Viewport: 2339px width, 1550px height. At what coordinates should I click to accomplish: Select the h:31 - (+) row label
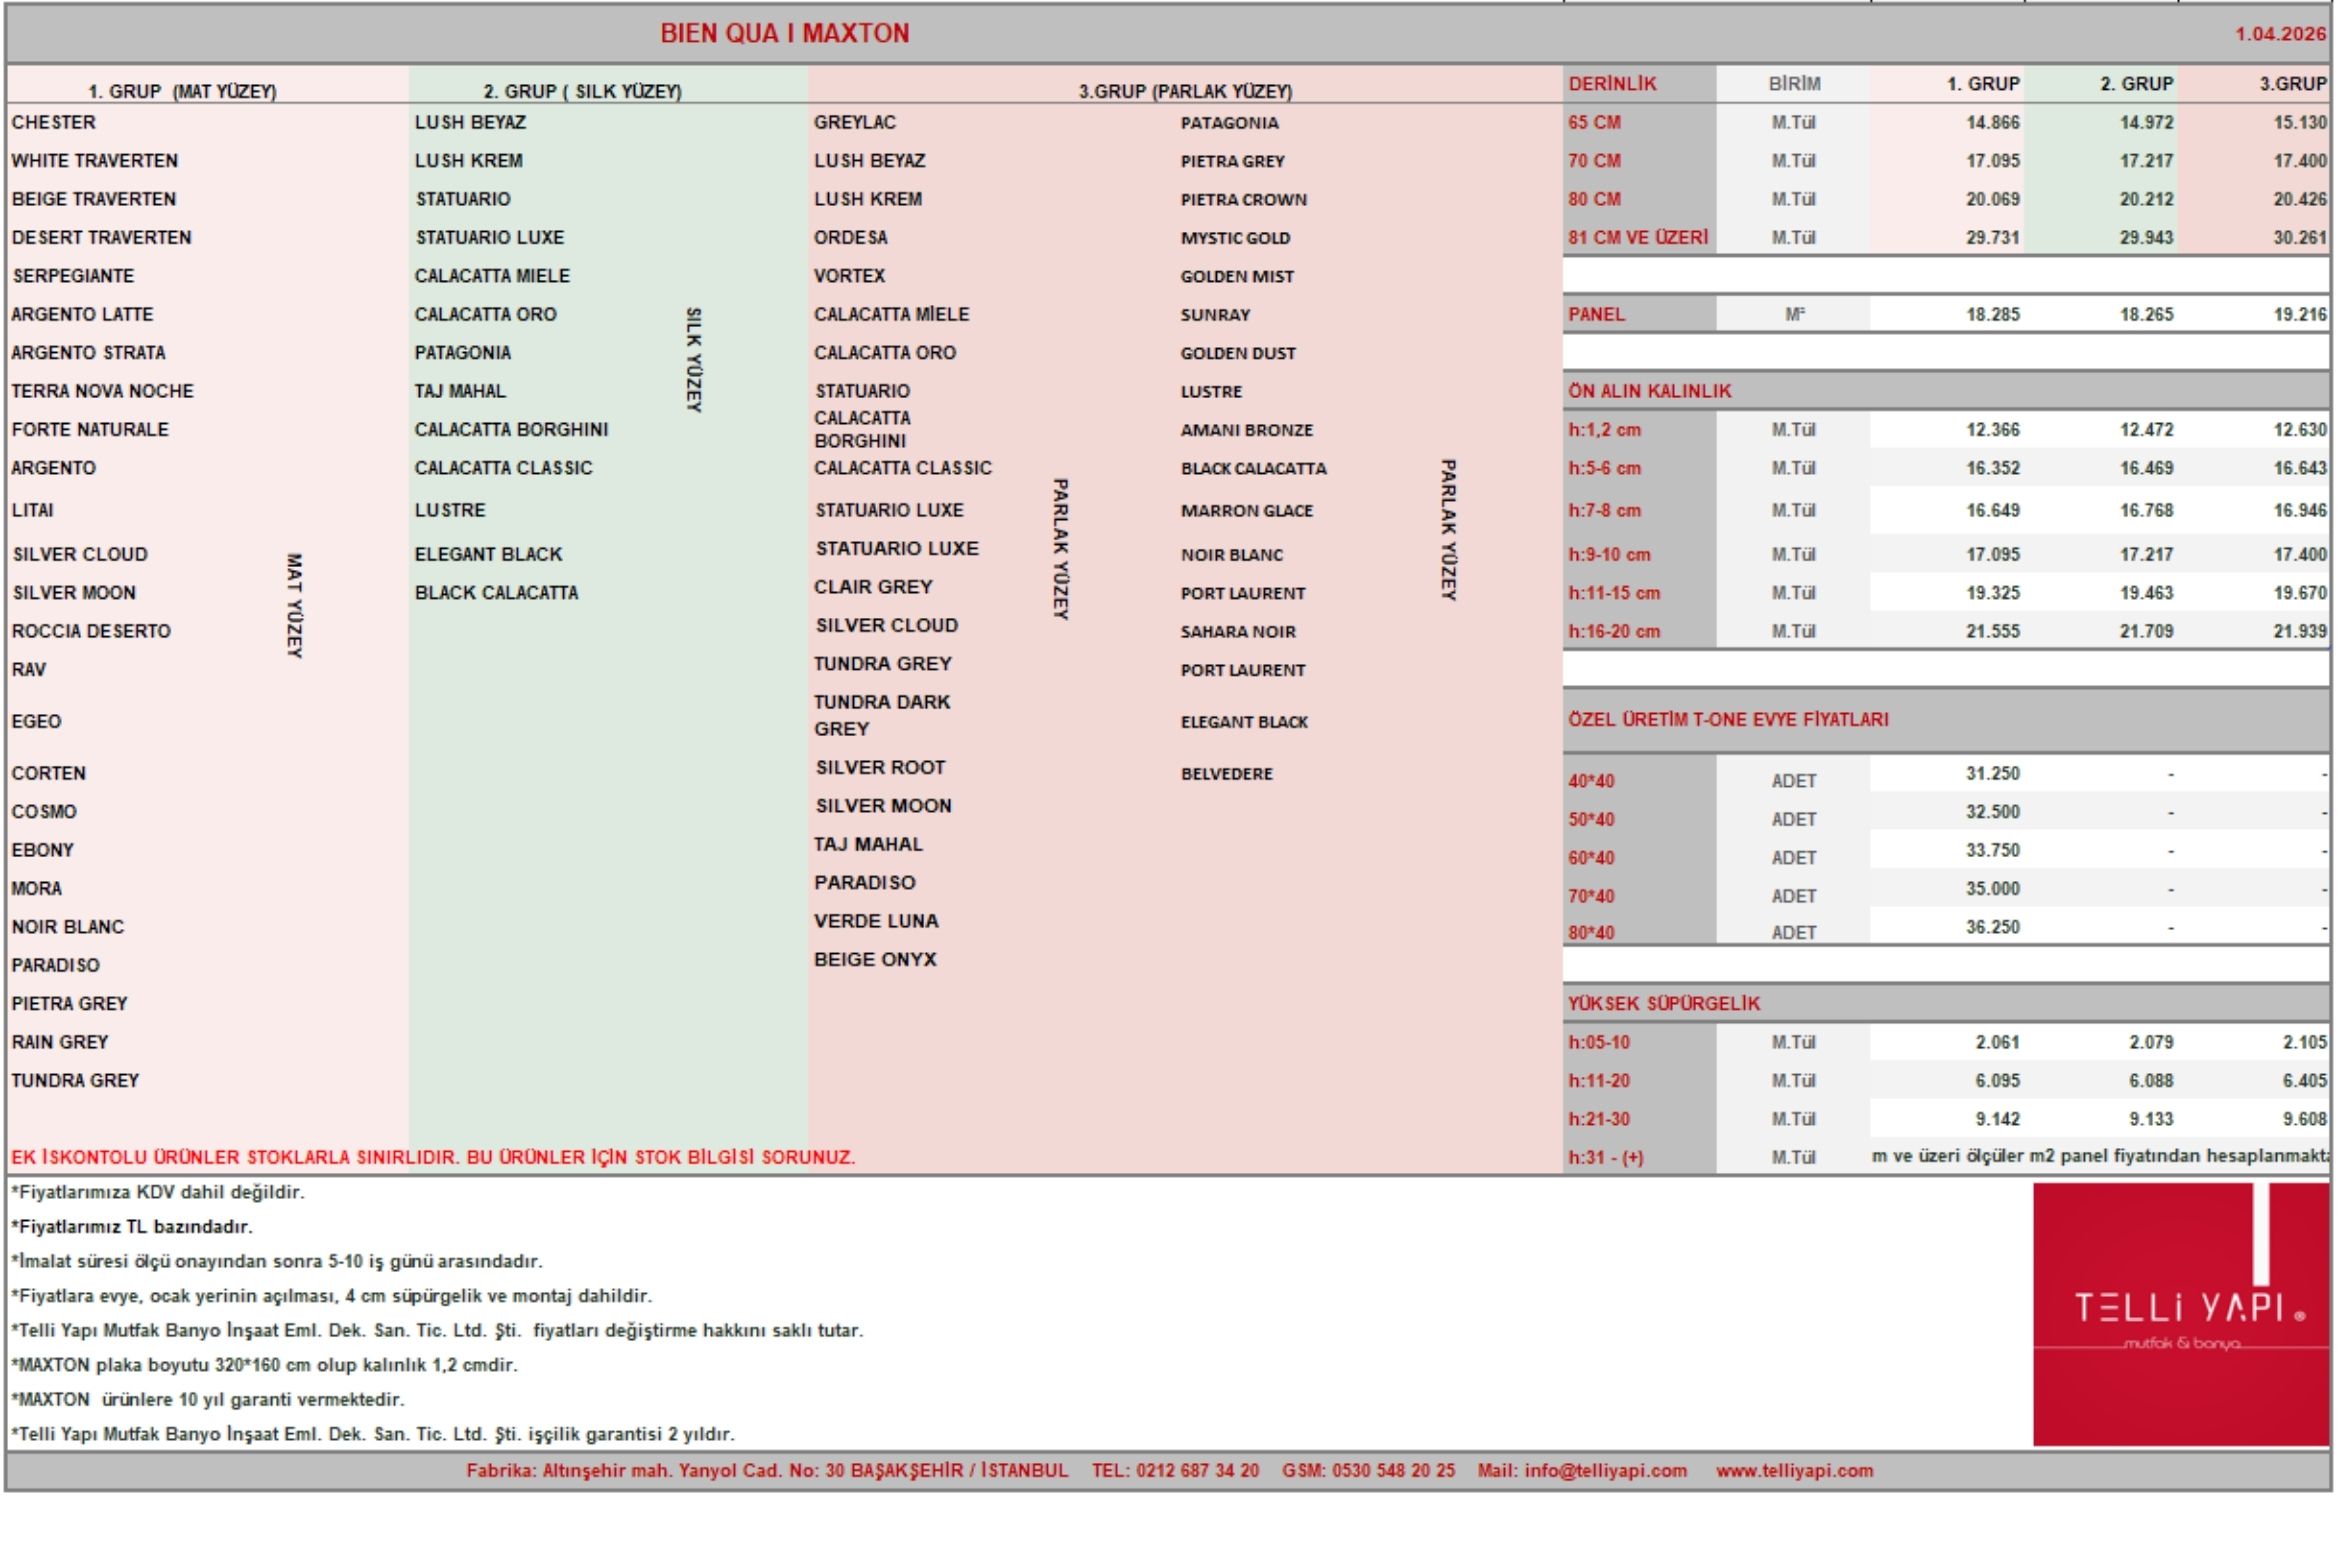tap(1605, 1157)
